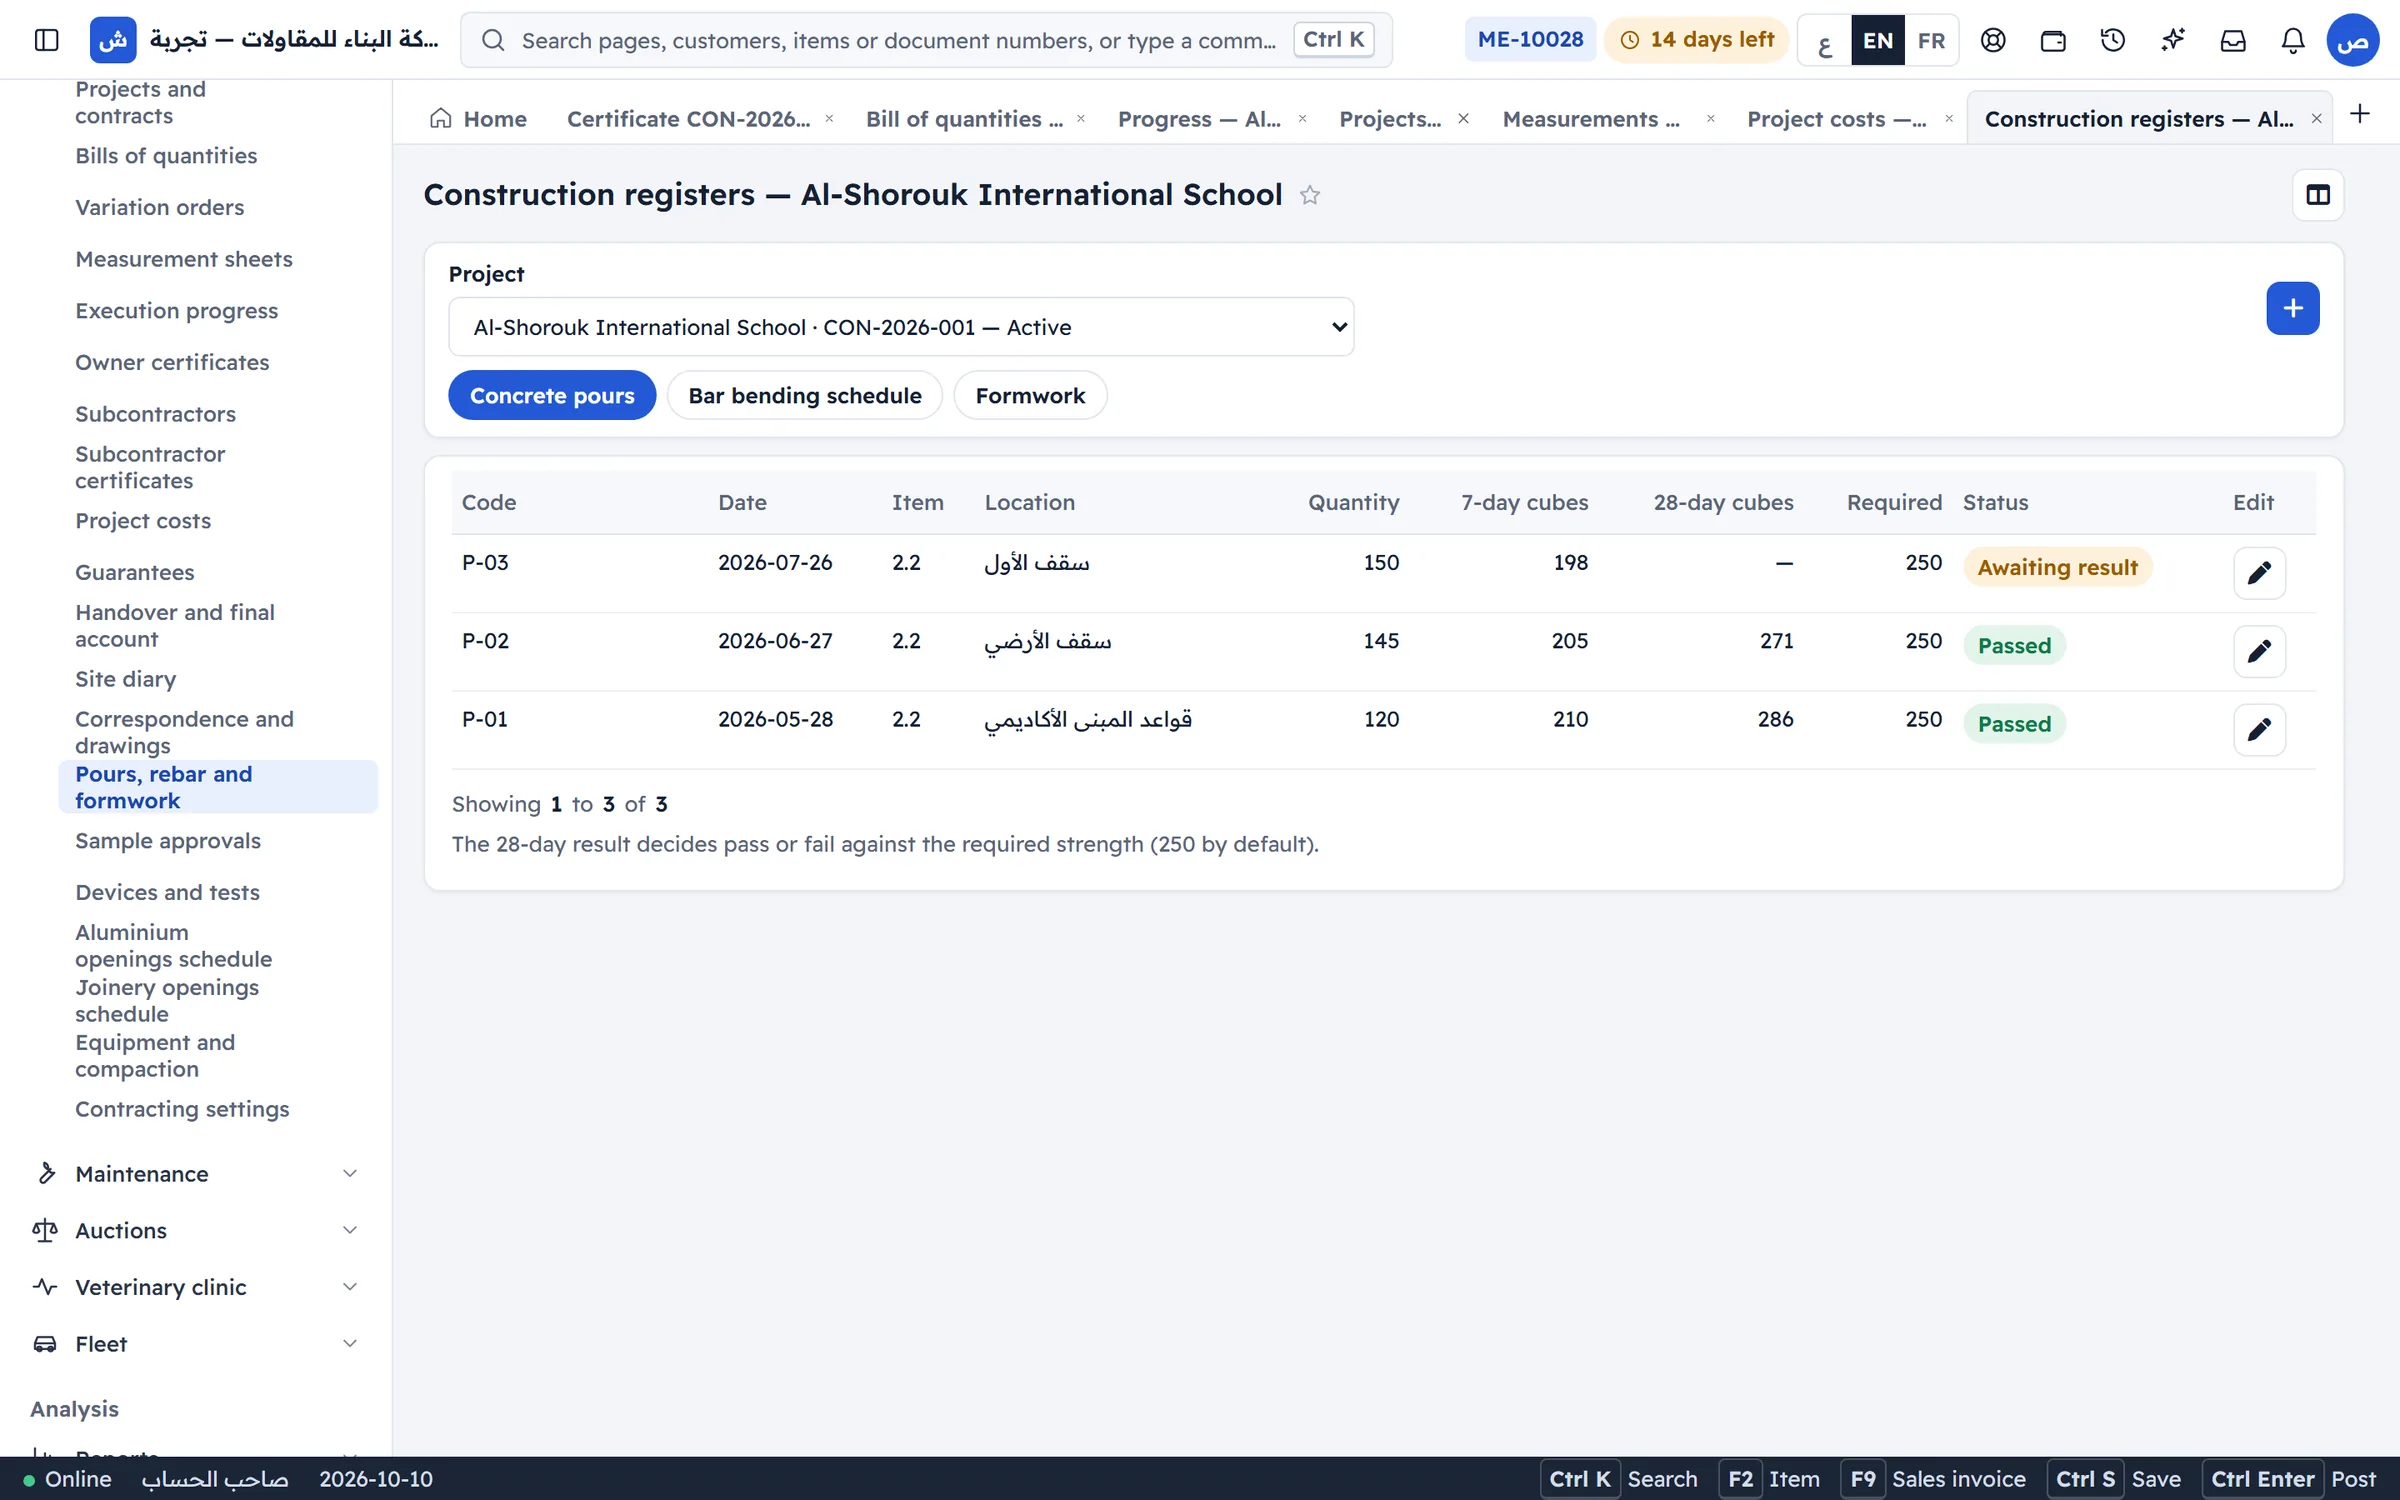Switch language to FR
The image size is (2400, 1500).
[x=1931, y=40]
